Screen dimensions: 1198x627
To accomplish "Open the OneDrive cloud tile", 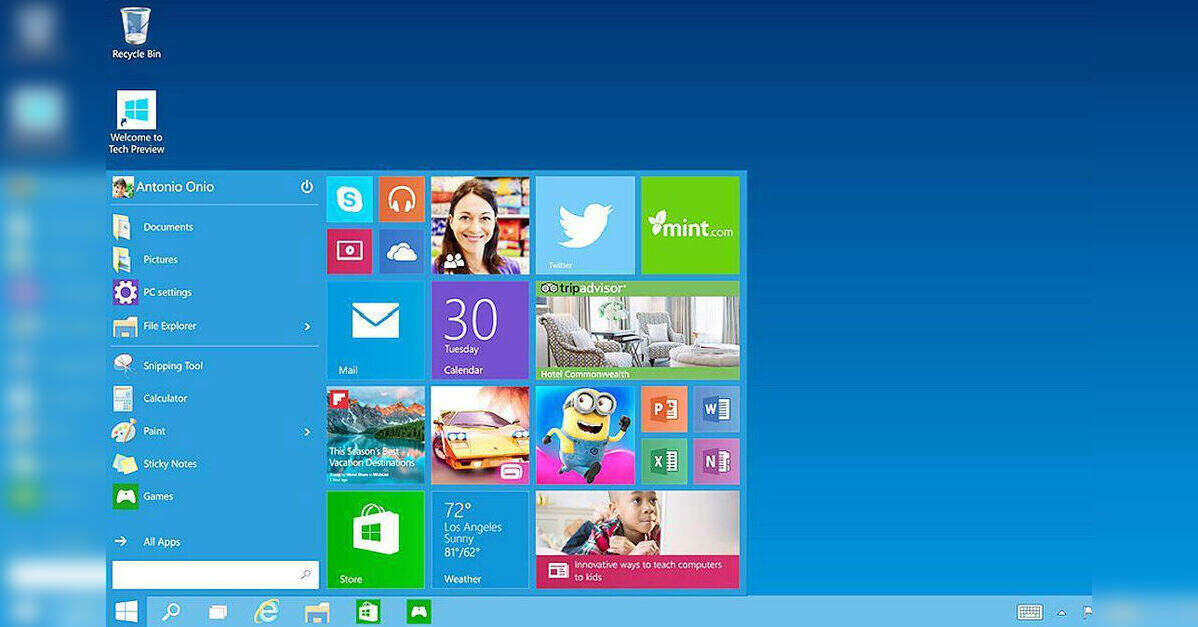I will pyautogui.click(x=402, y=251).
